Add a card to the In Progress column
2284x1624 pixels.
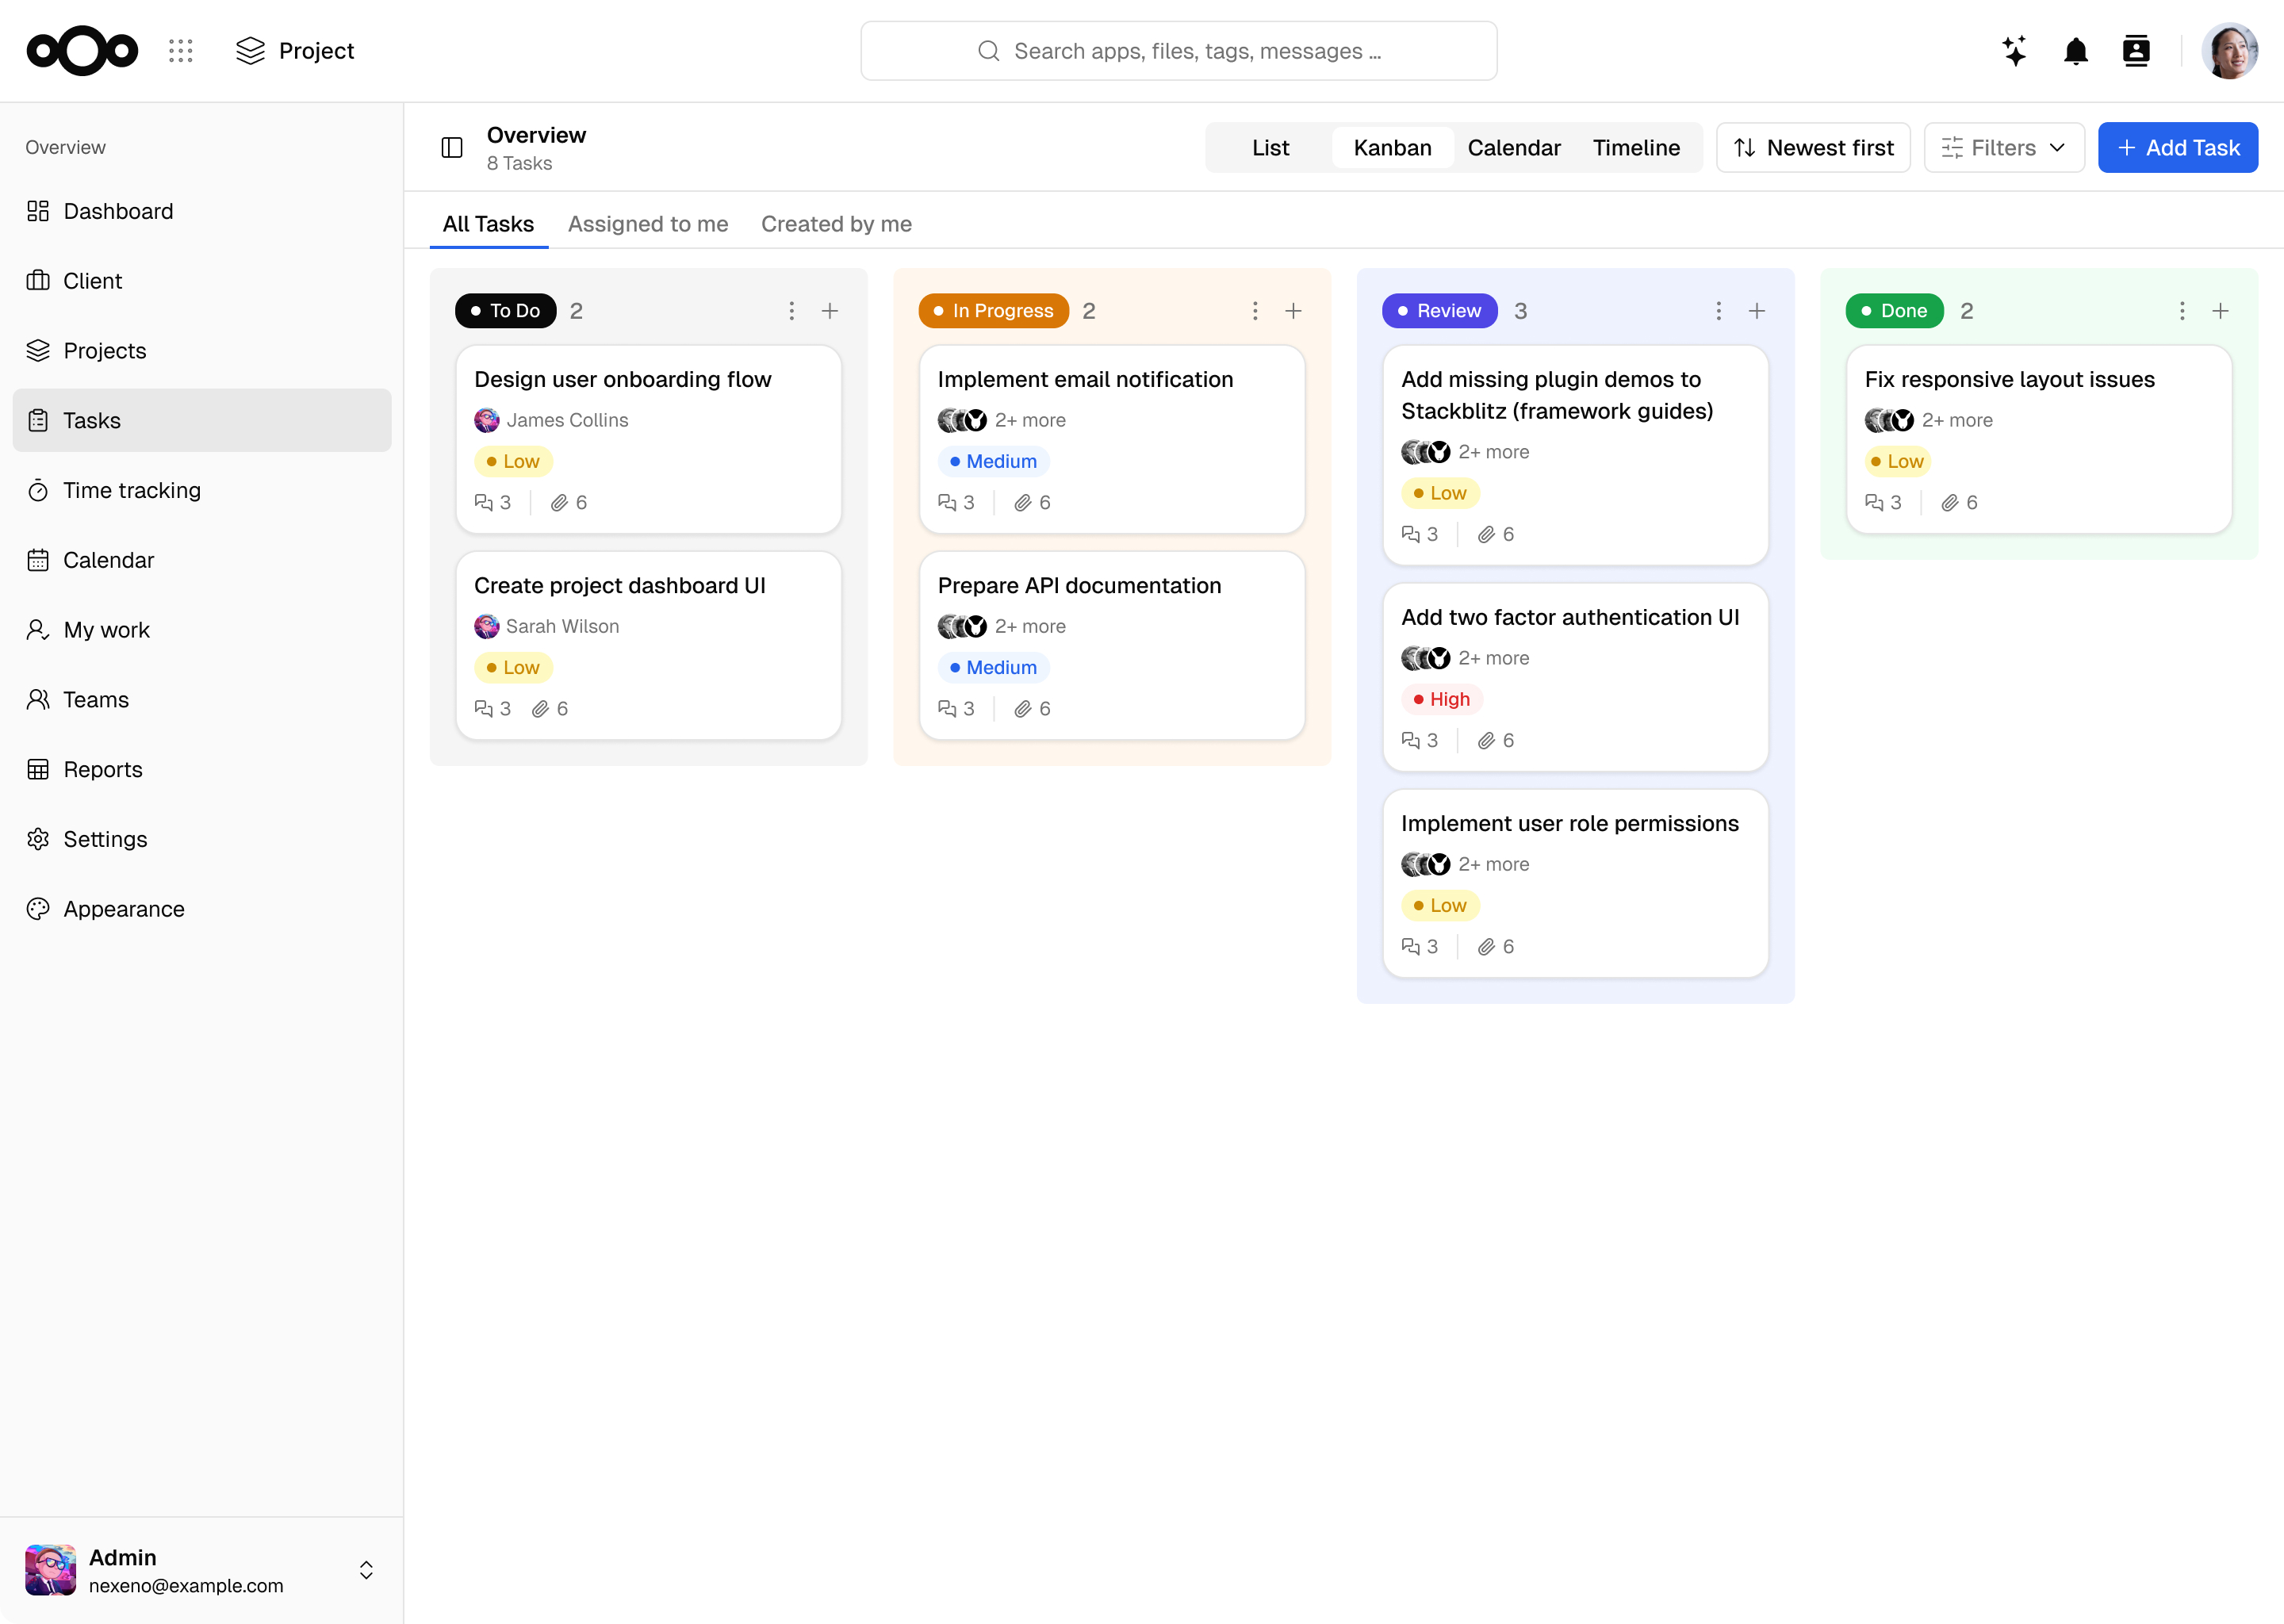[1293, 311]
